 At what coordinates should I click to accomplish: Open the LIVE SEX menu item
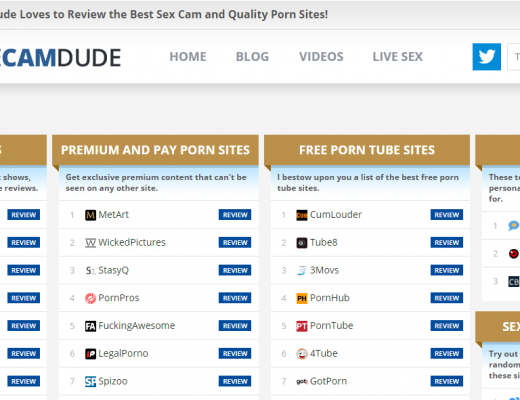point(398,57)
